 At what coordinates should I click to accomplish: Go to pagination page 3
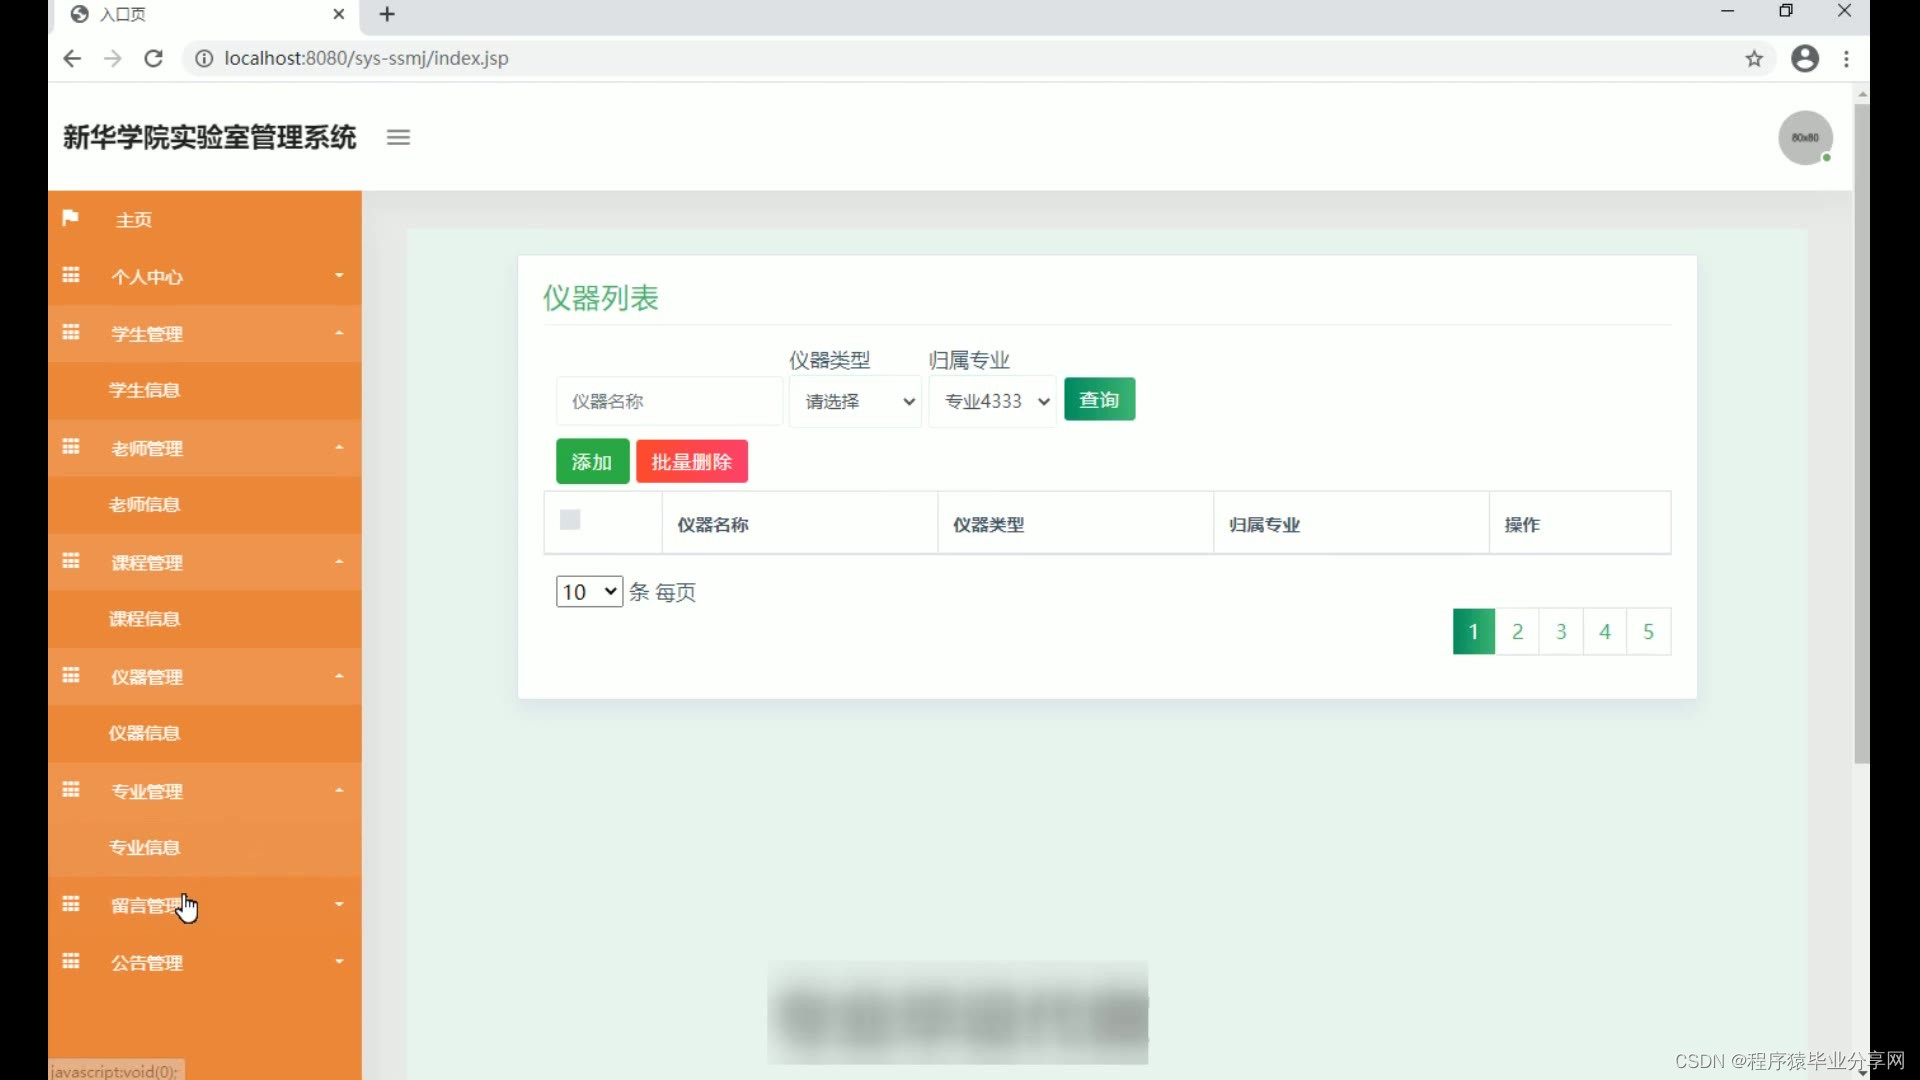1561,632
